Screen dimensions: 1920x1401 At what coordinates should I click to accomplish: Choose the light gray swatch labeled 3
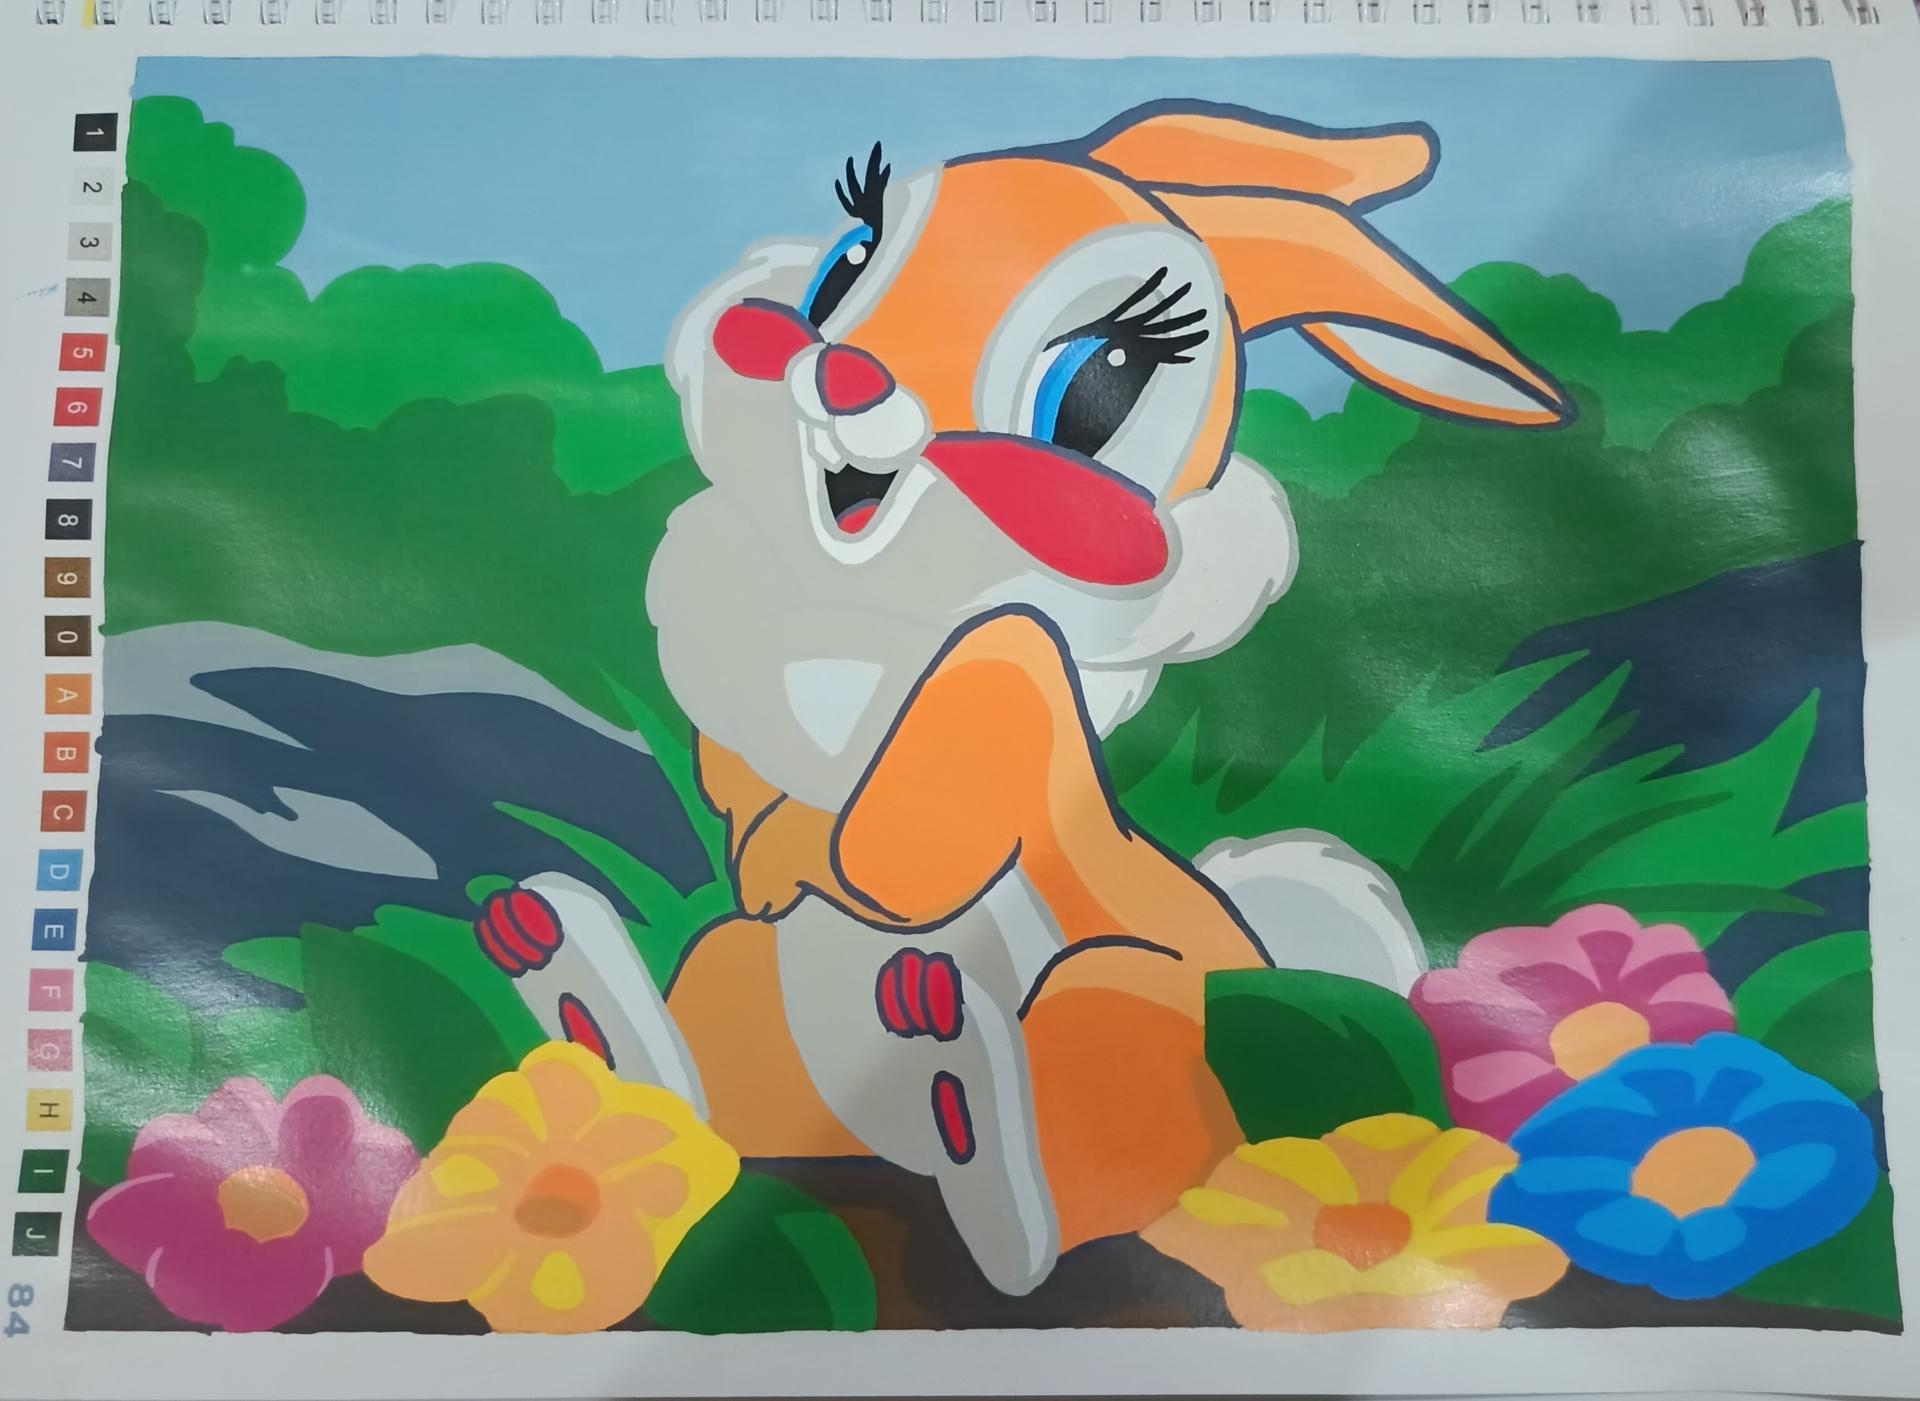[x=88, y=242]
